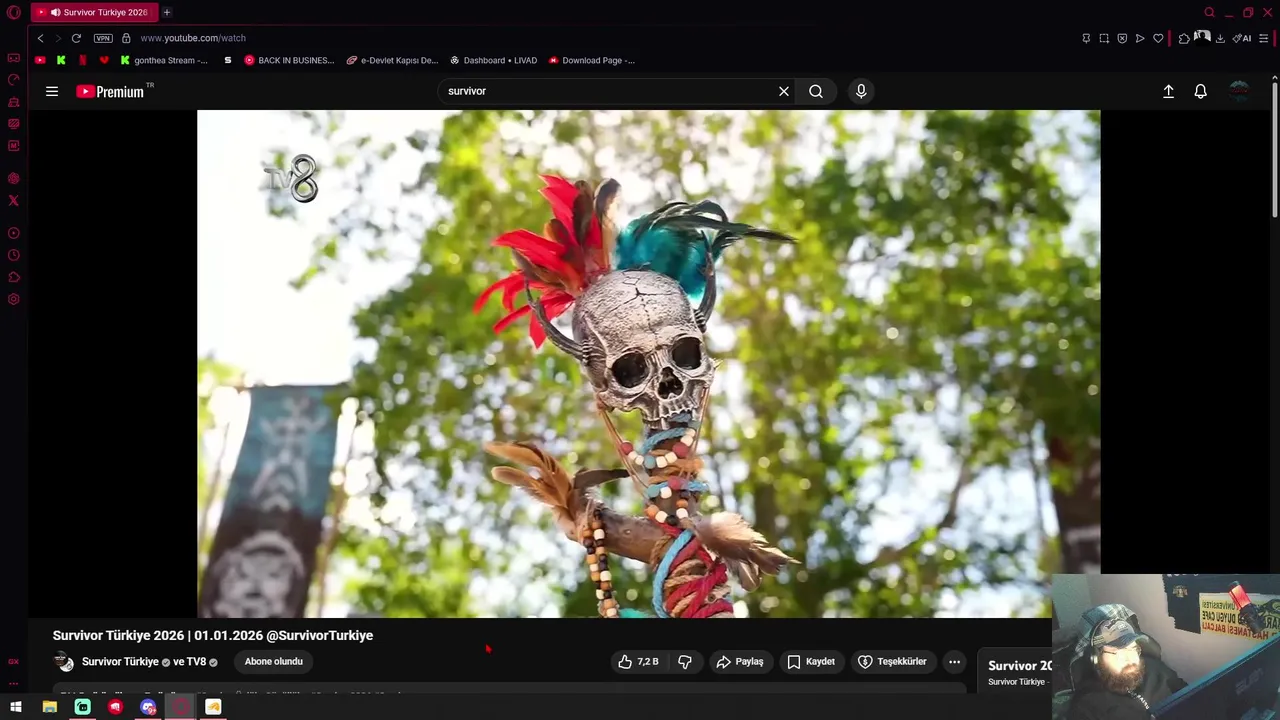
Task: Open the e-Devlet Kapısı bookmark
Action: 392,60
